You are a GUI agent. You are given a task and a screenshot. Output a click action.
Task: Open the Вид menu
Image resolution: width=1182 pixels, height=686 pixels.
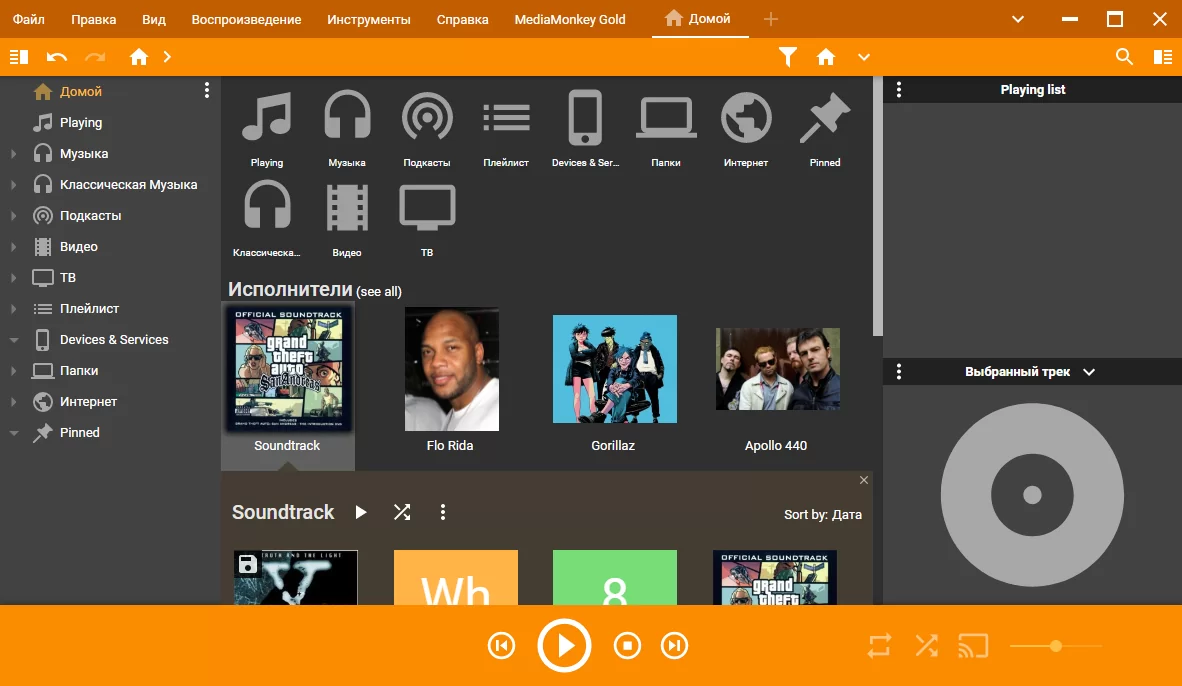154,19
